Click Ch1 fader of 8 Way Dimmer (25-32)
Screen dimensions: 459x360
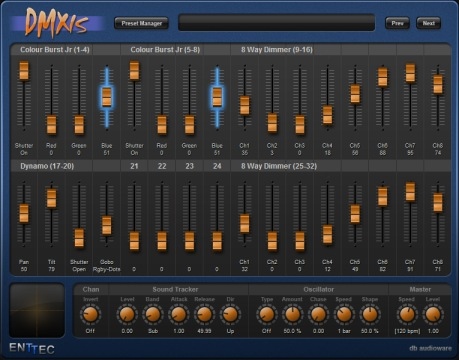[x=245, y=223]
